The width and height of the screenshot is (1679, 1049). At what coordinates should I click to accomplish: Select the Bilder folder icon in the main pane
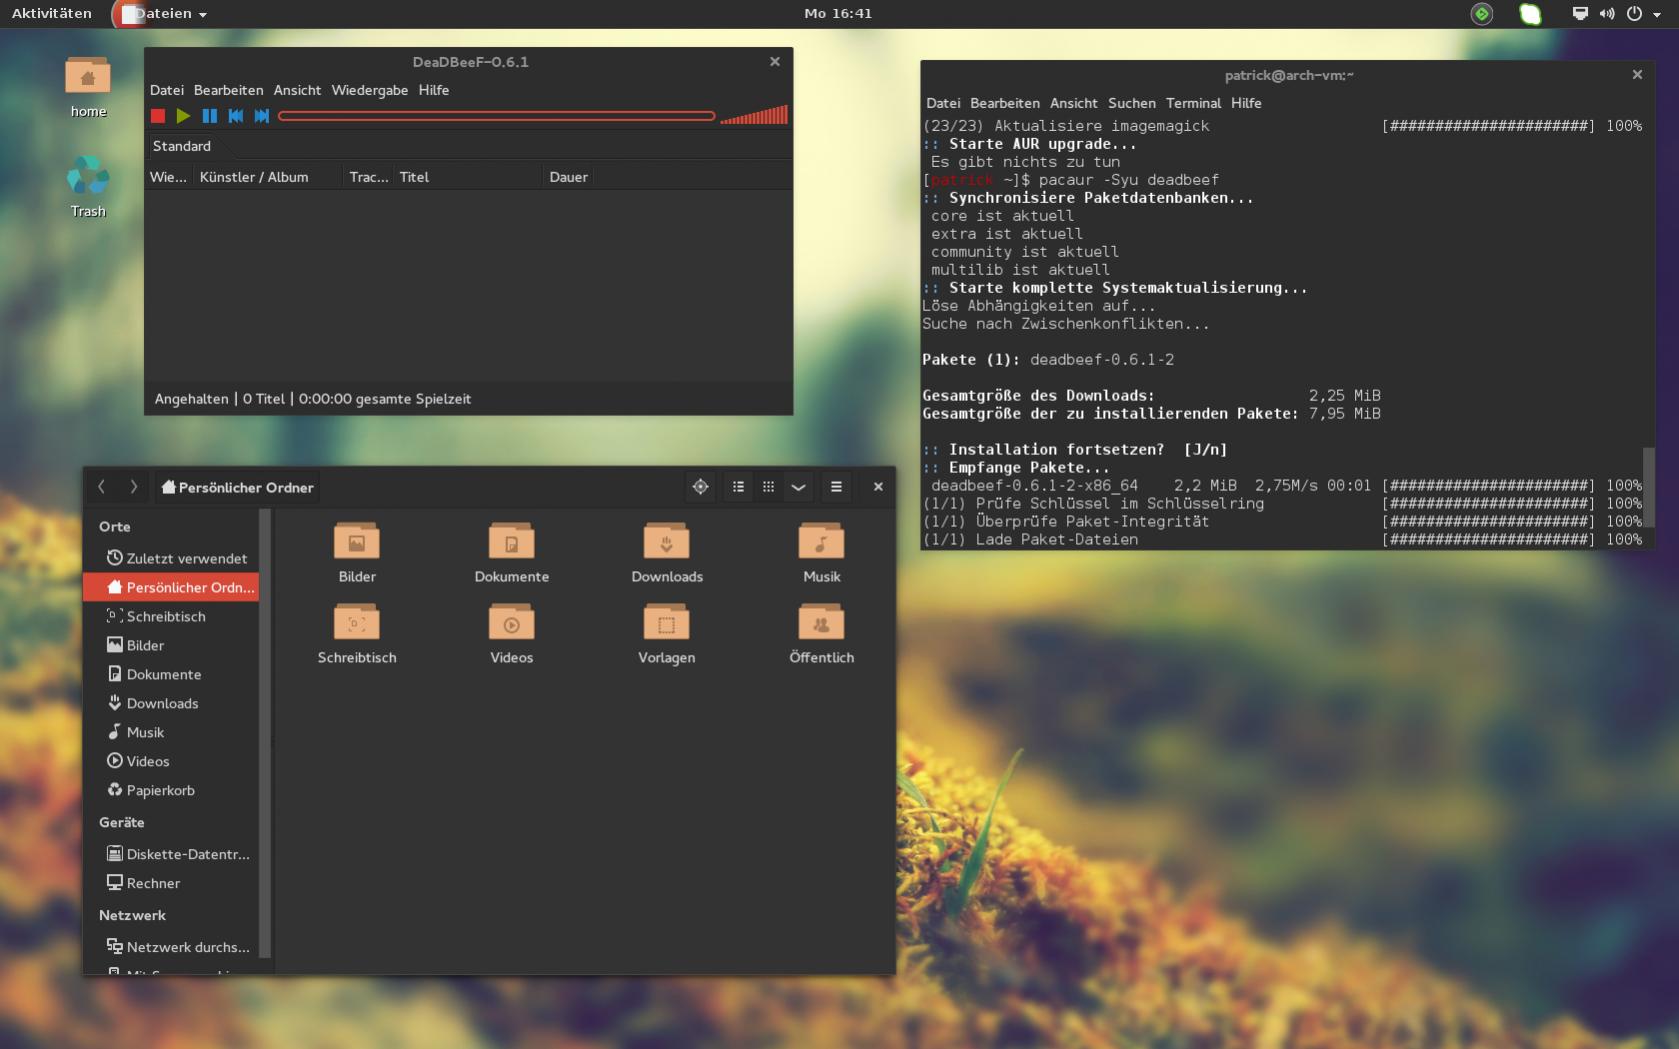point(357,542)
